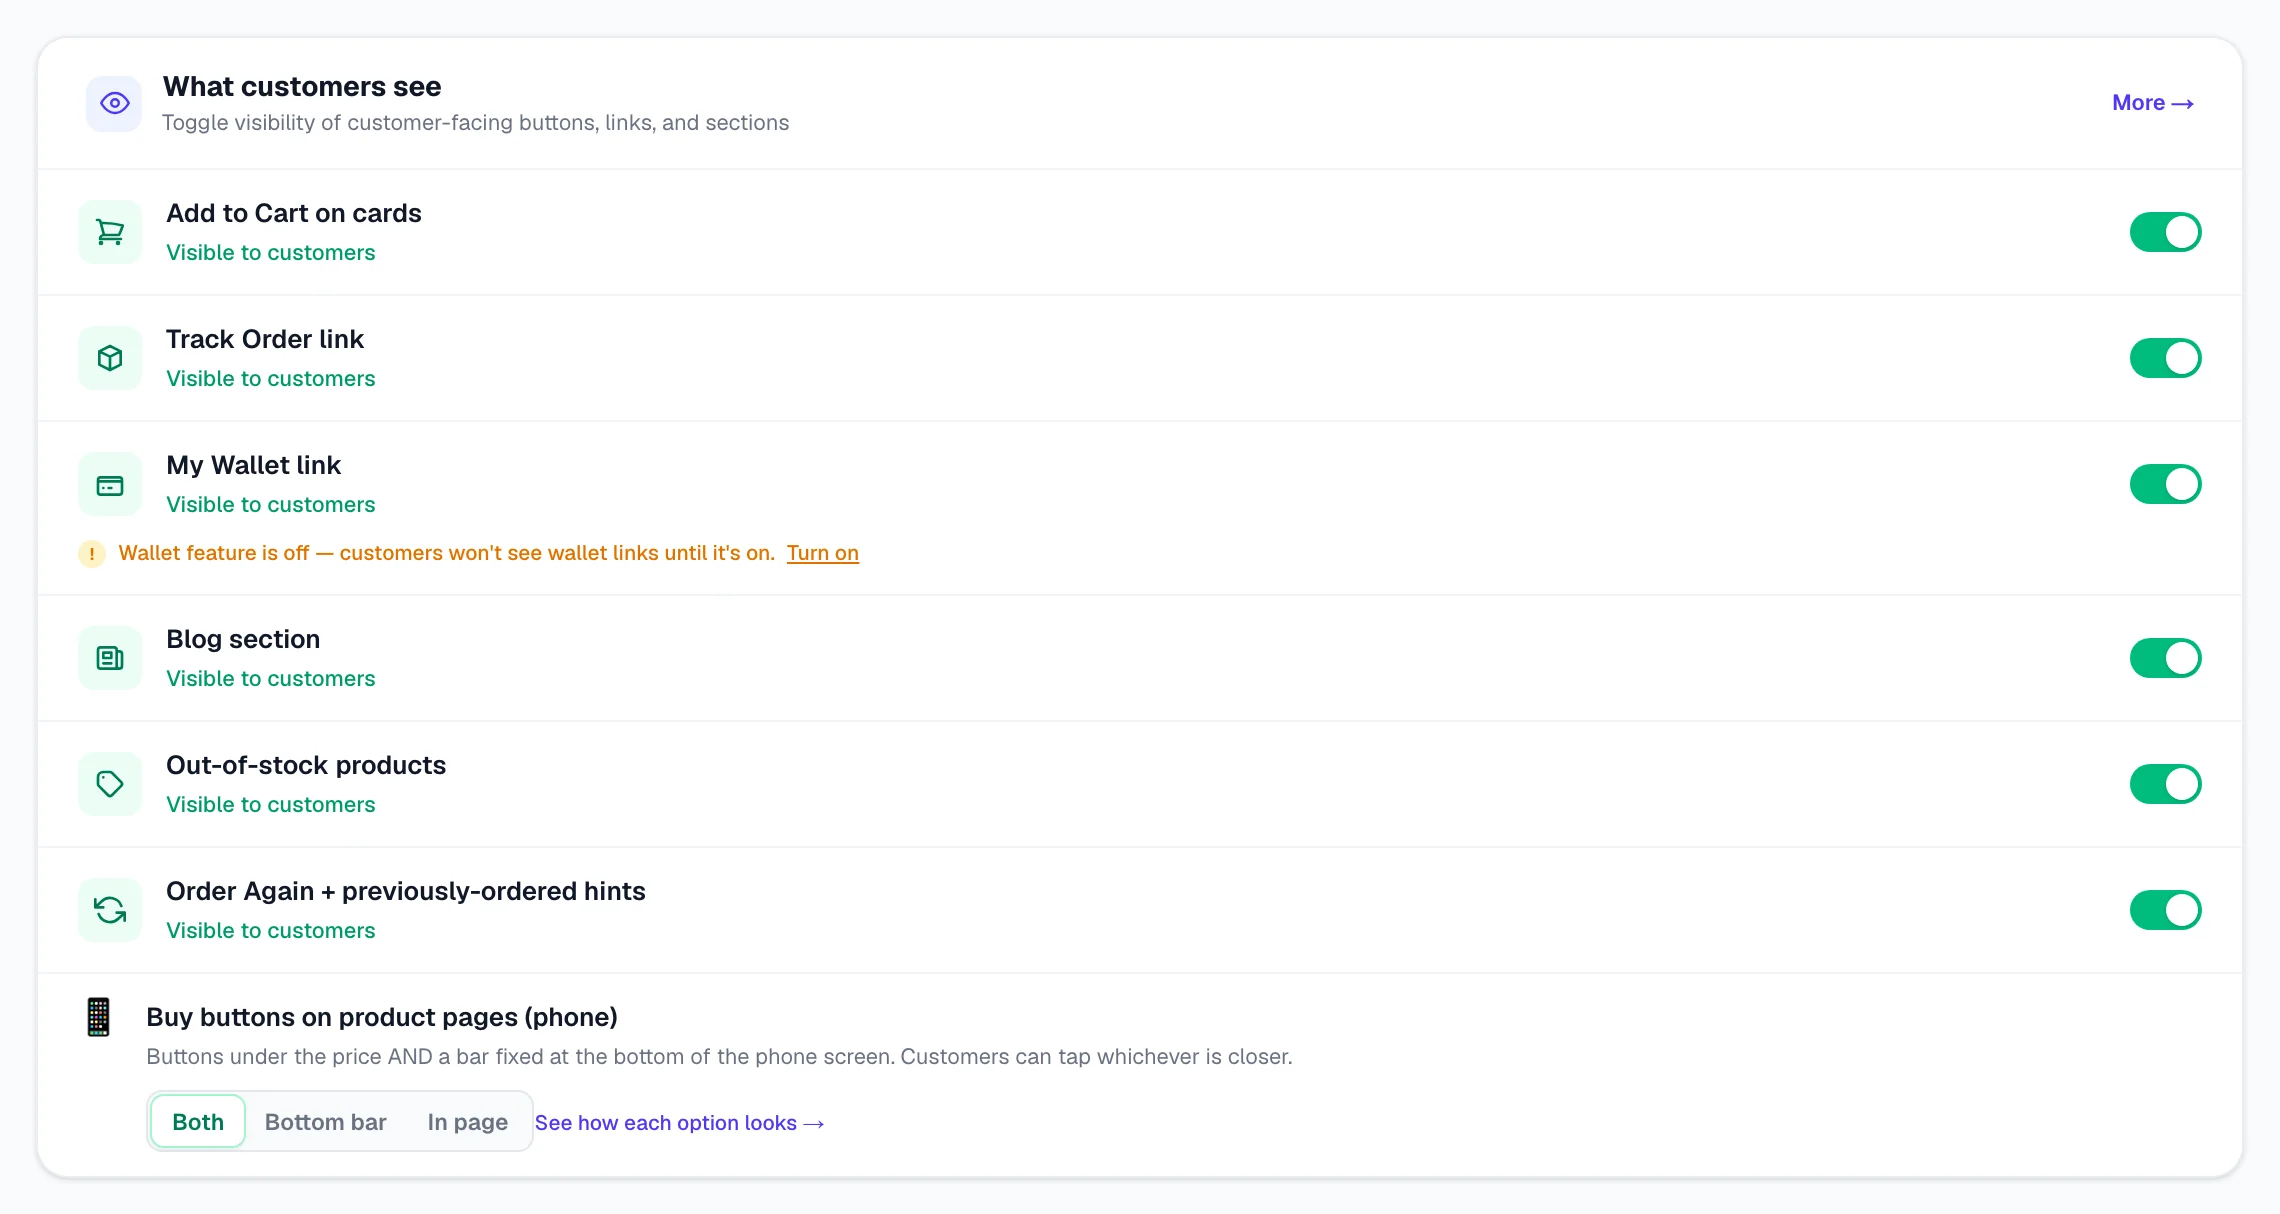Pick the In page option

tap(468, 1122)
